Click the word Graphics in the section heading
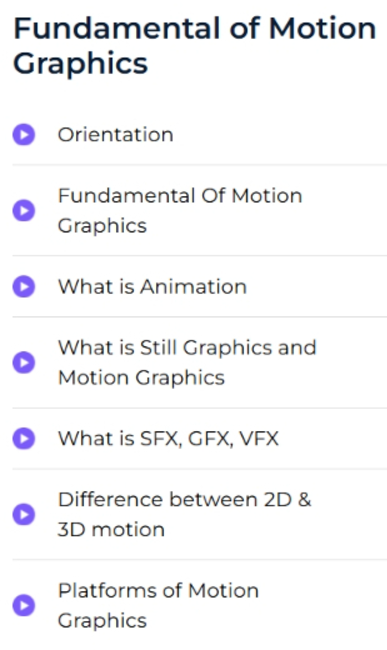This screenshot has height=650, width=387. click(x=80, y=63)
